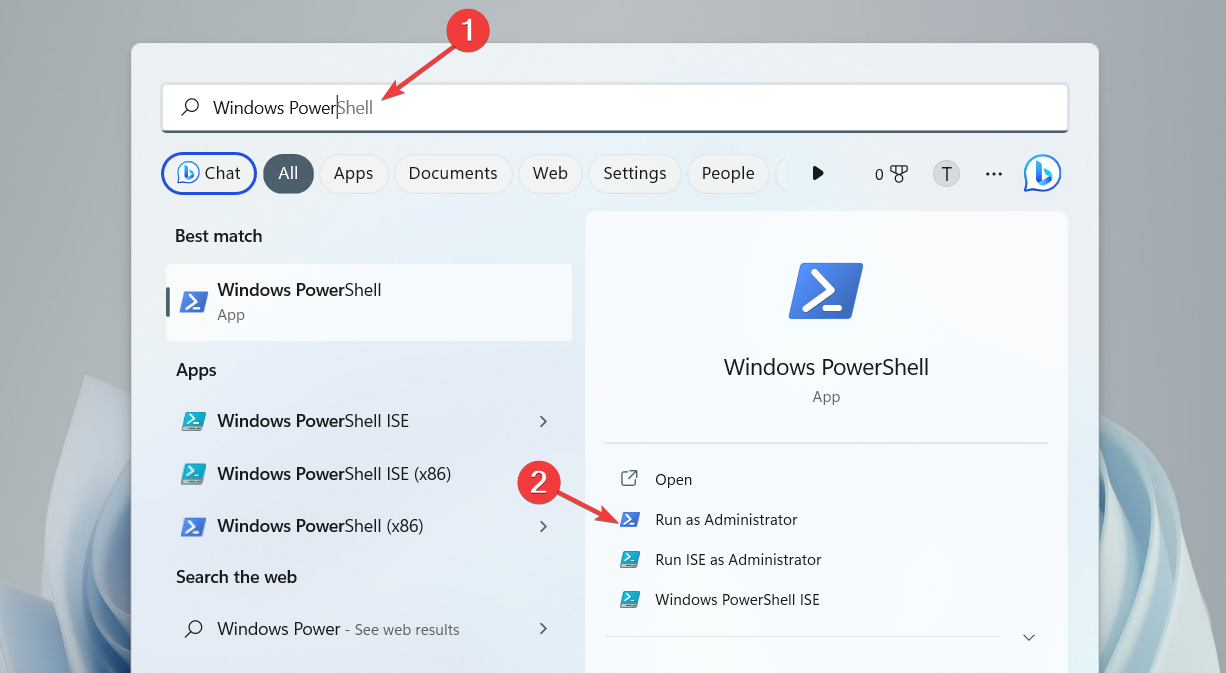The image size is (1226, 673).
Task: Select the Windows PowerShell icon under Best match
Action: [193, 301]
